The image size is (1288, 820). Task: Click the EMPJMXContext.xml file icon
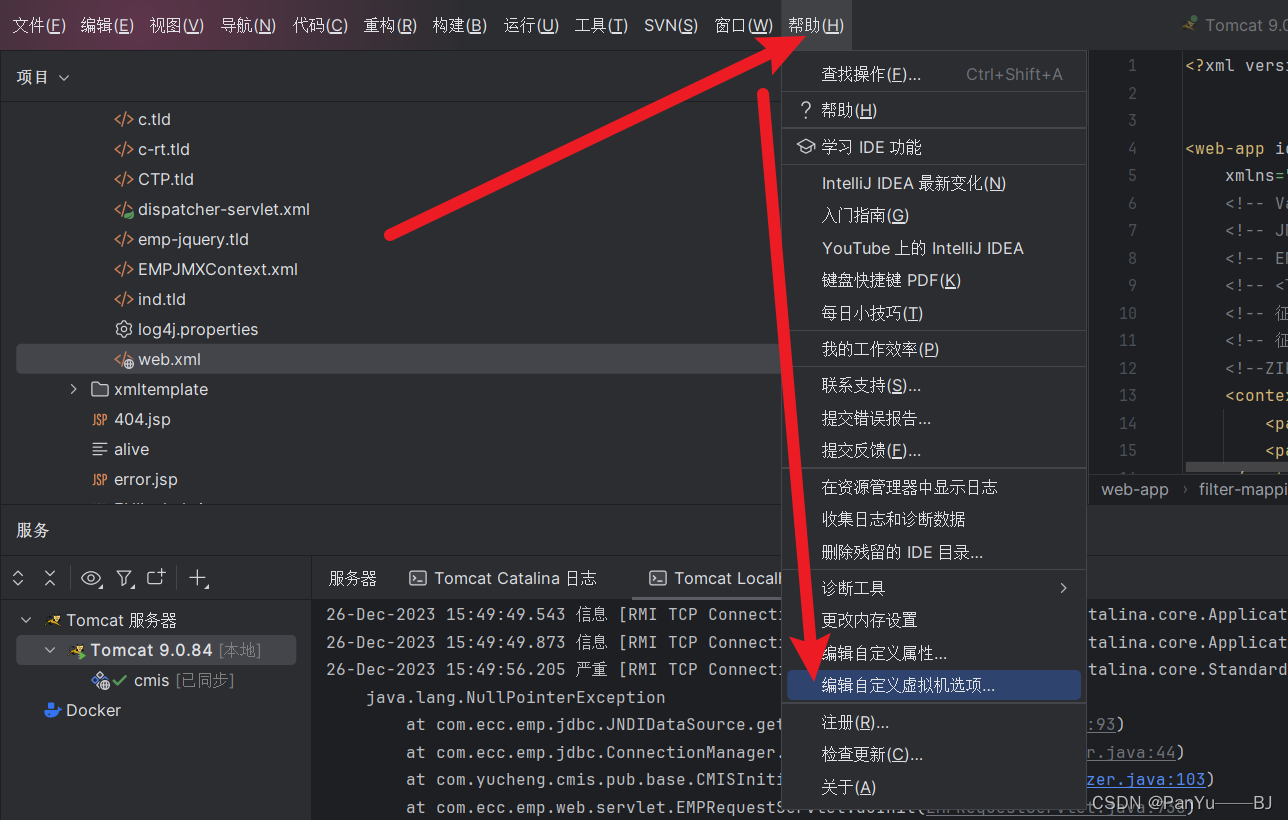pos(123,269)
